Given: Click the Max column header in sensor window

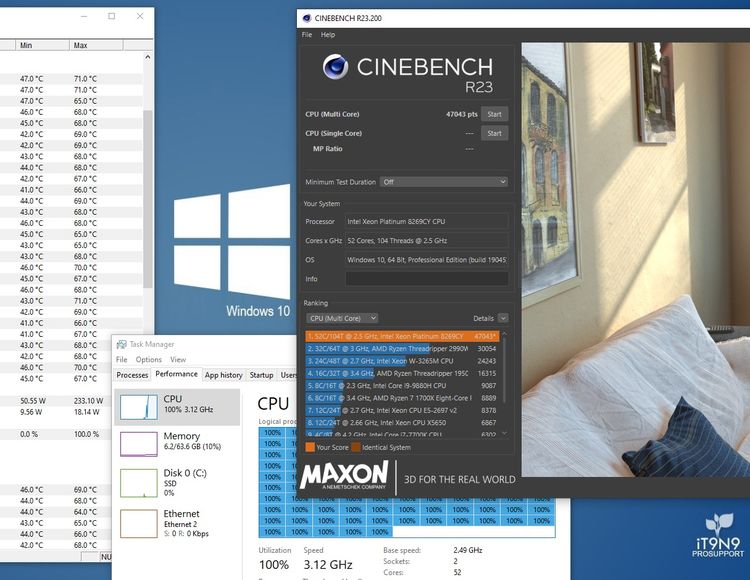Looking at the screenshot, I should [96, 45].
